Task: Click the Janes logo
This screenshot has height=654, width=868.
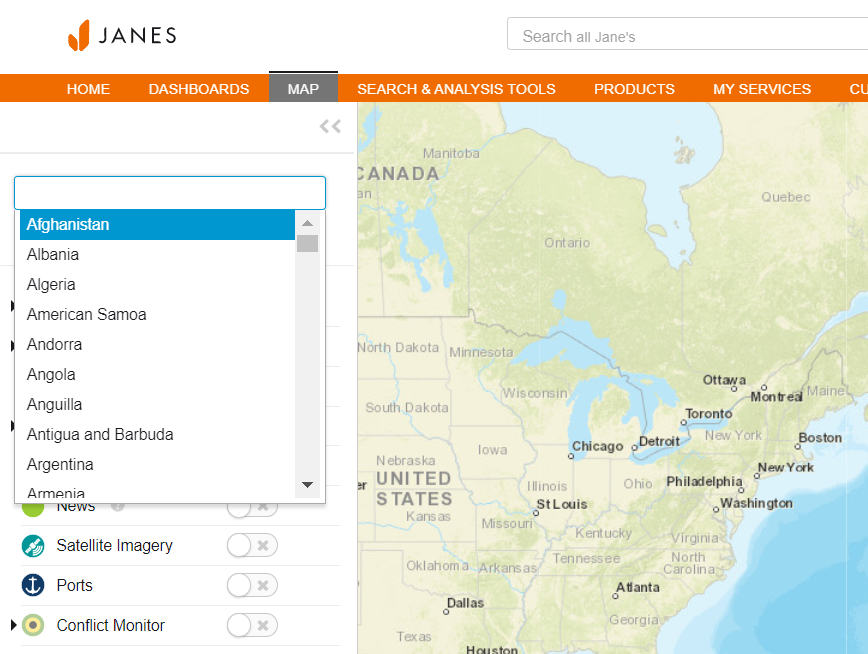Action: tap(122, 36)
